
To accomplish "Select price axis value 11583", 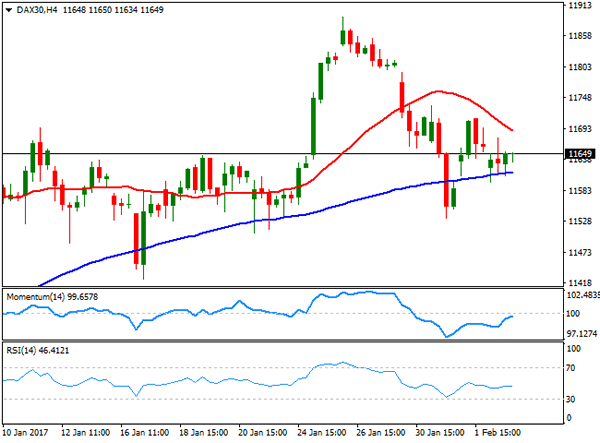I will (x=580, y=191).
